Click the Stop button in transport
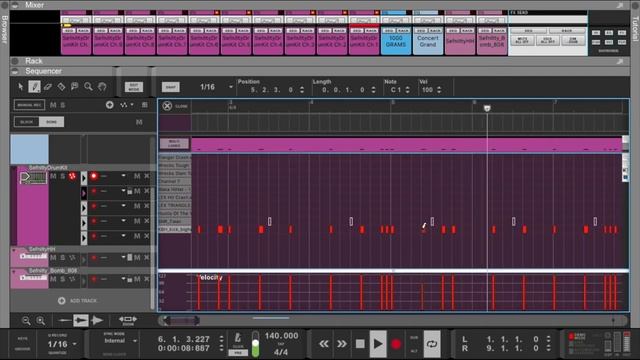Image resolution: width=640 pixels, height=360 pixels. [360, 344]
